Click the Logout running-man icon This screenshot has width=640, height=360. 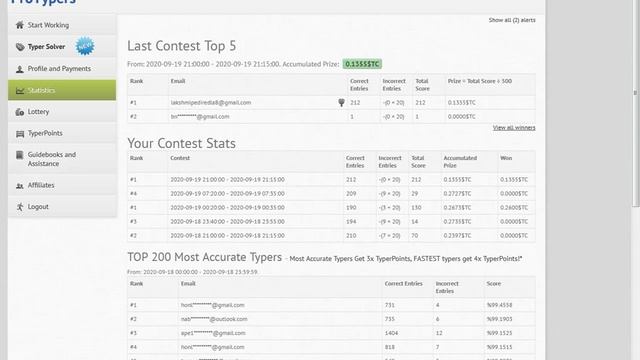(x=20, y=207)
